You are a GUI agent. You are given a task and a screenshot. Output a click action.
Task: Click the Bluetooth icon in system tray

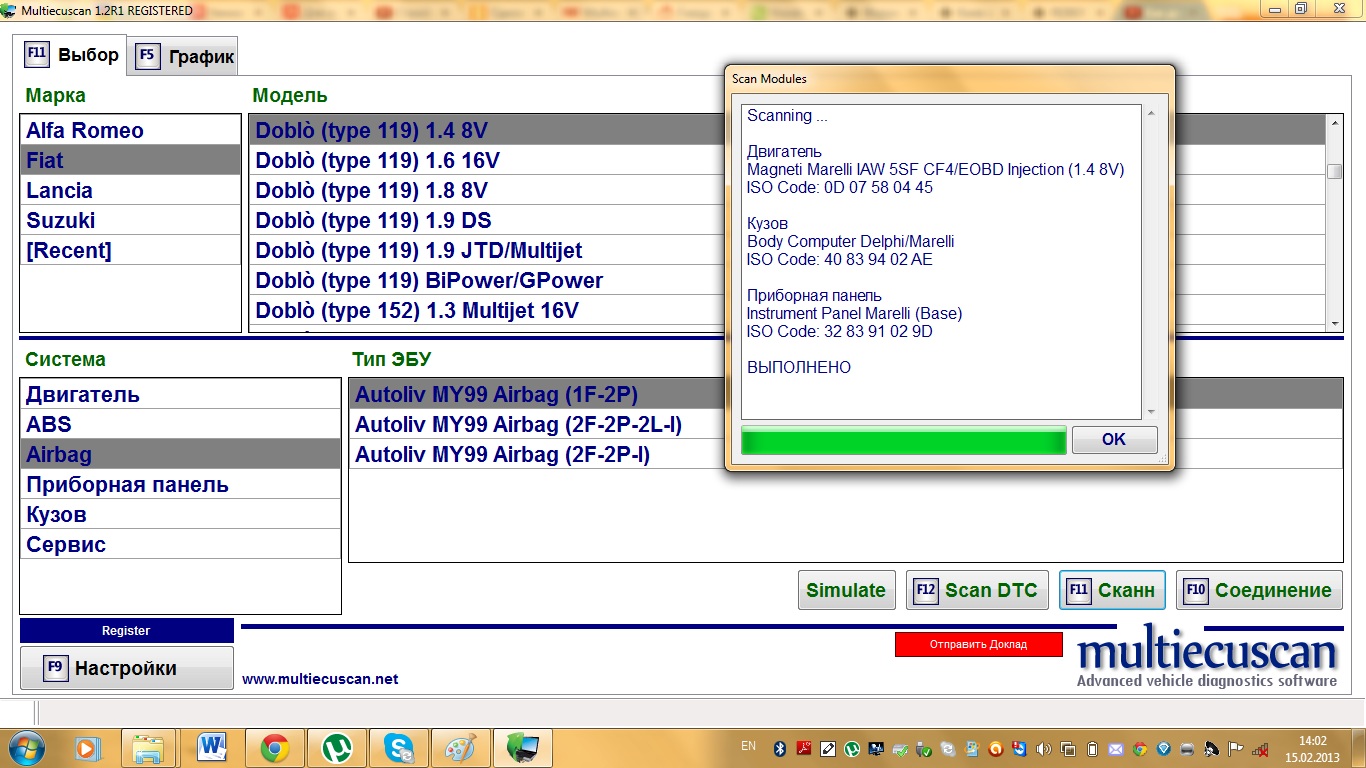click(780, 748)
